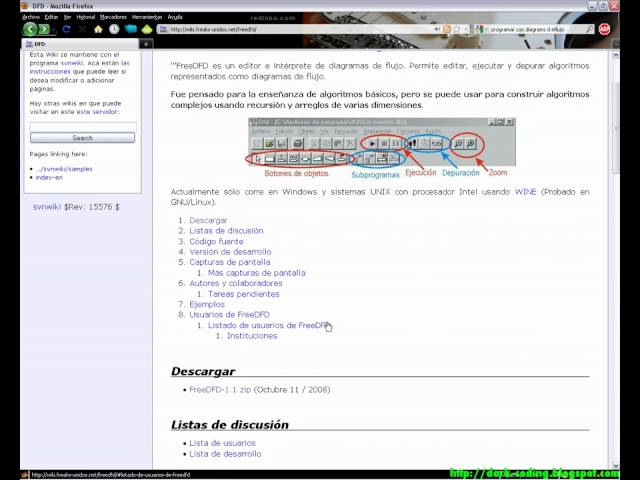Go to Listas de discusión contents entry
Image resolution: width=640 pixels, height=480 pixels.
click(226, 231)
